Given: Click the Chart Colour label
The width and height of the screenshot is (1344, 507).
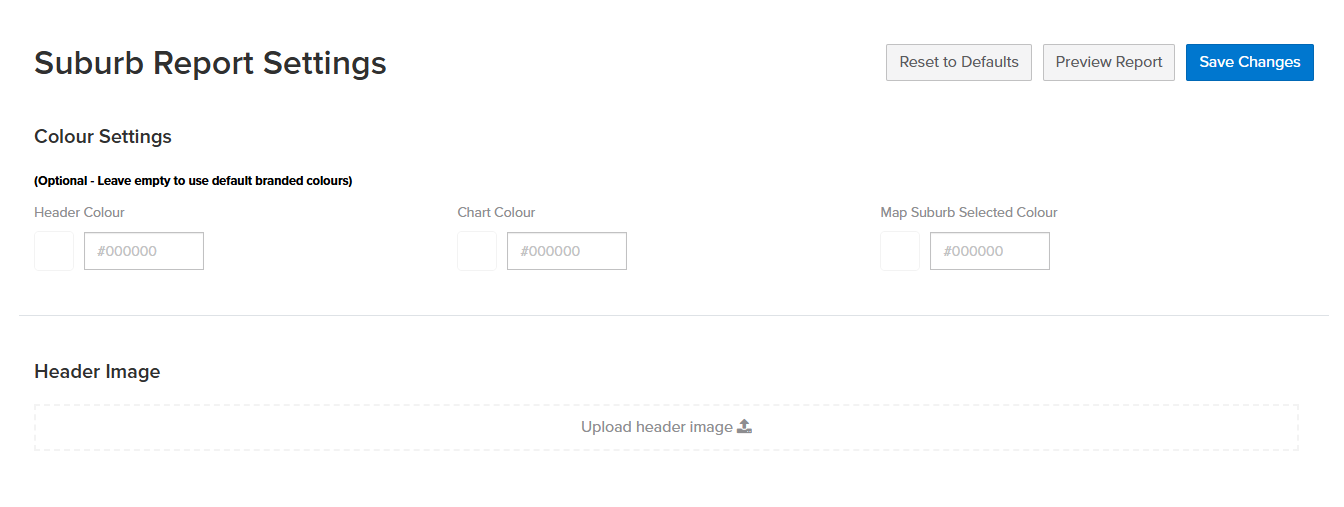Looking at the screenshot, I should click(x=496, y=212).
